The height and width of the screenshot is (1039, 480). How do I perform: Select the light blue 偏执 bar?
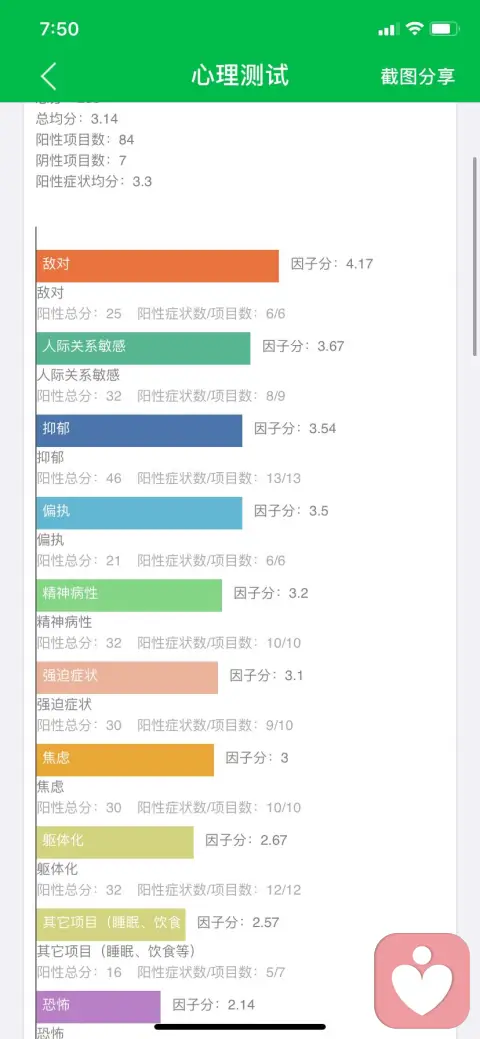139,513
